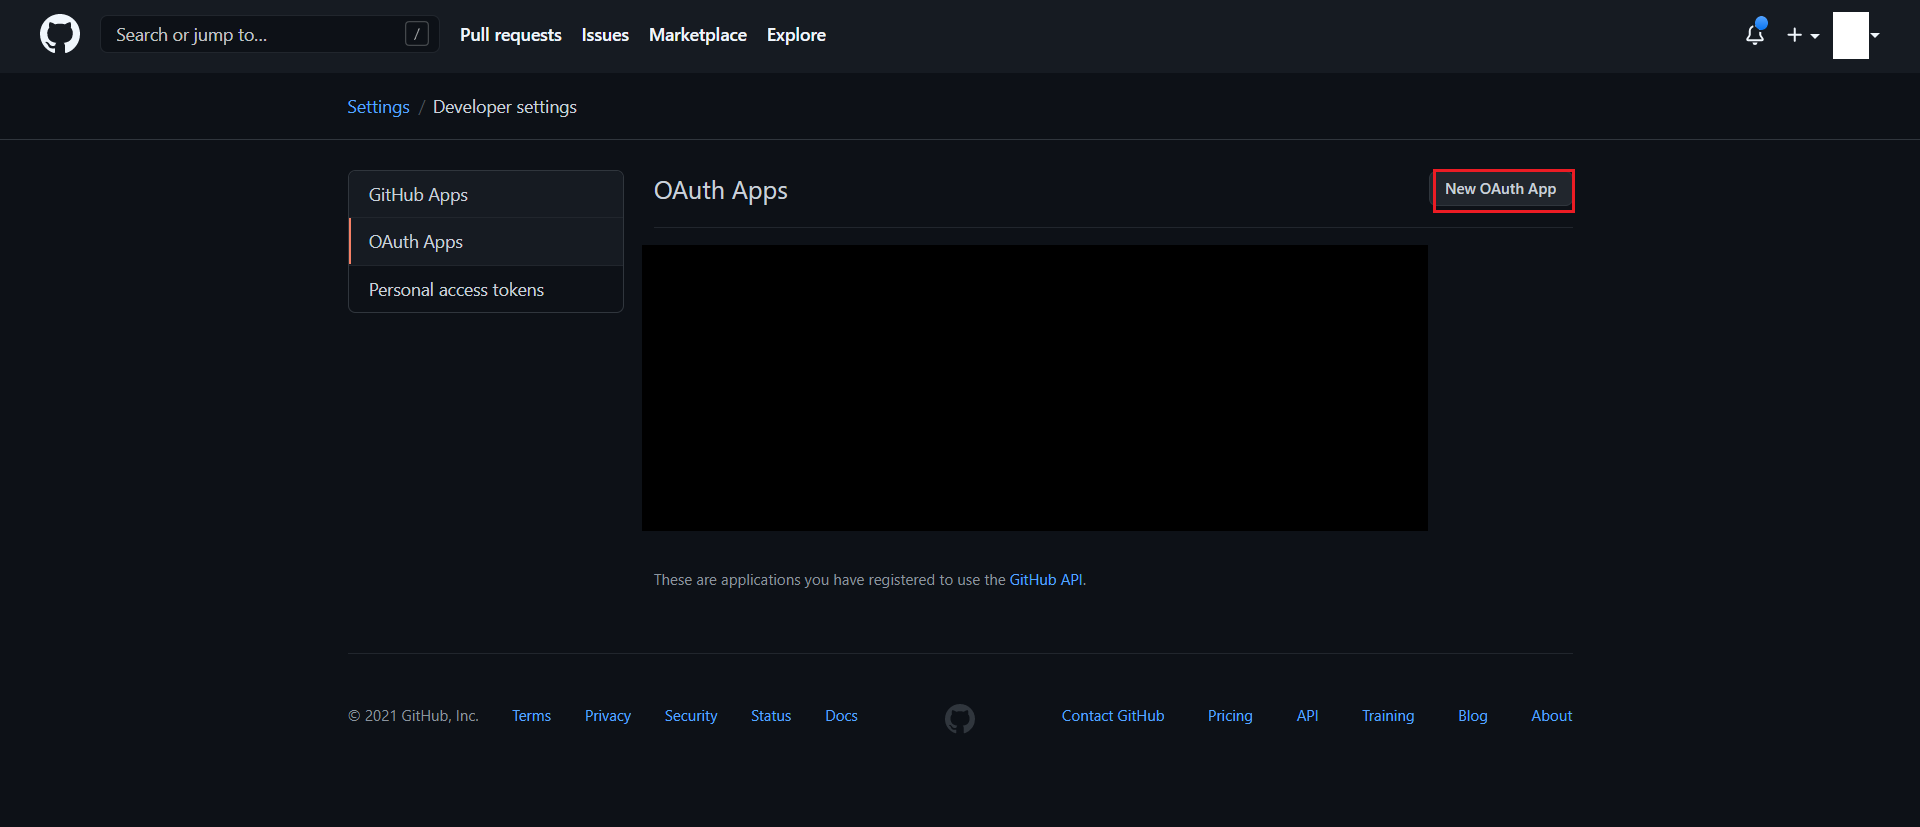Screen dimensions: 1920x827
Task: Click the Developer settings breadcrumb text
Action: [x=505, y=107]
